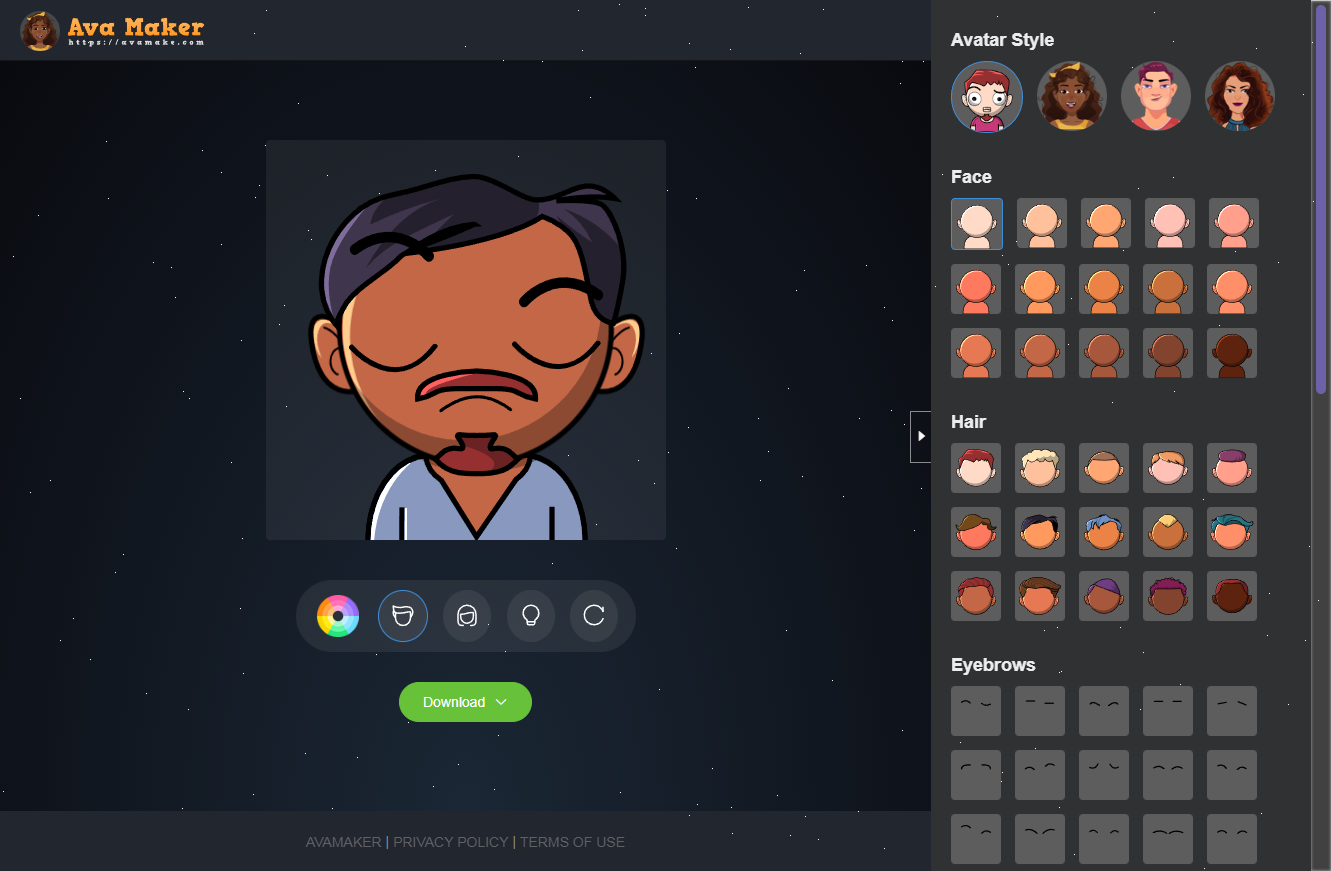Image resolution: width=1331 pixels, height=871 pixels.
Task: Select the lightest pale skin face
Action: pyautogui.click(x=977, y=223)
